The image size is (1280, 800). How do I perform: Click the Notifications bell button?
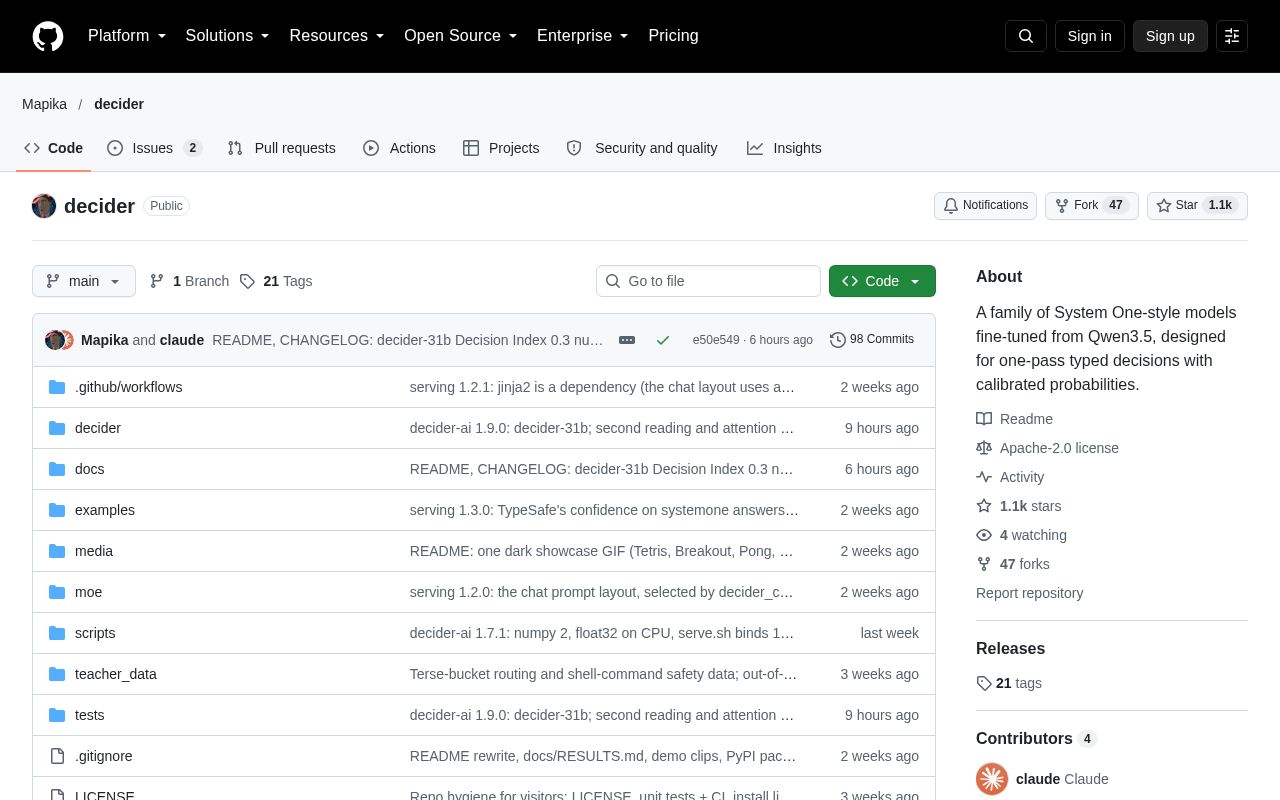pyautogui.click(x=985, y=206)
